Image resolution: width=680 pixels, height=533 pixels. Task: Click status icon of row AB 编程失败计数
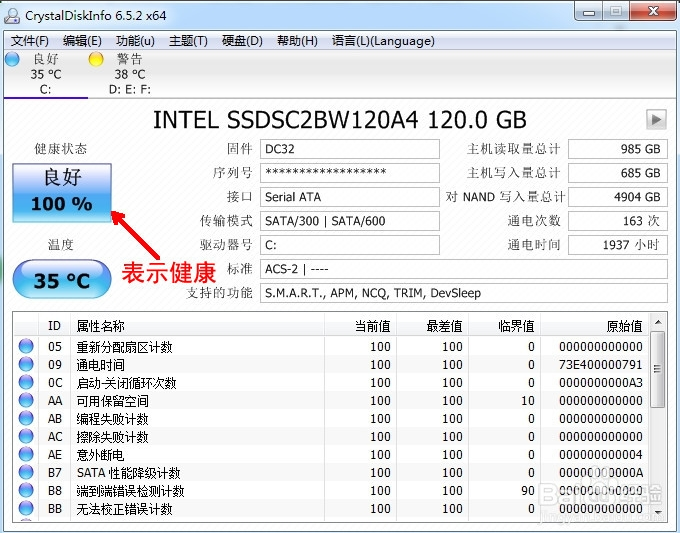26,418
